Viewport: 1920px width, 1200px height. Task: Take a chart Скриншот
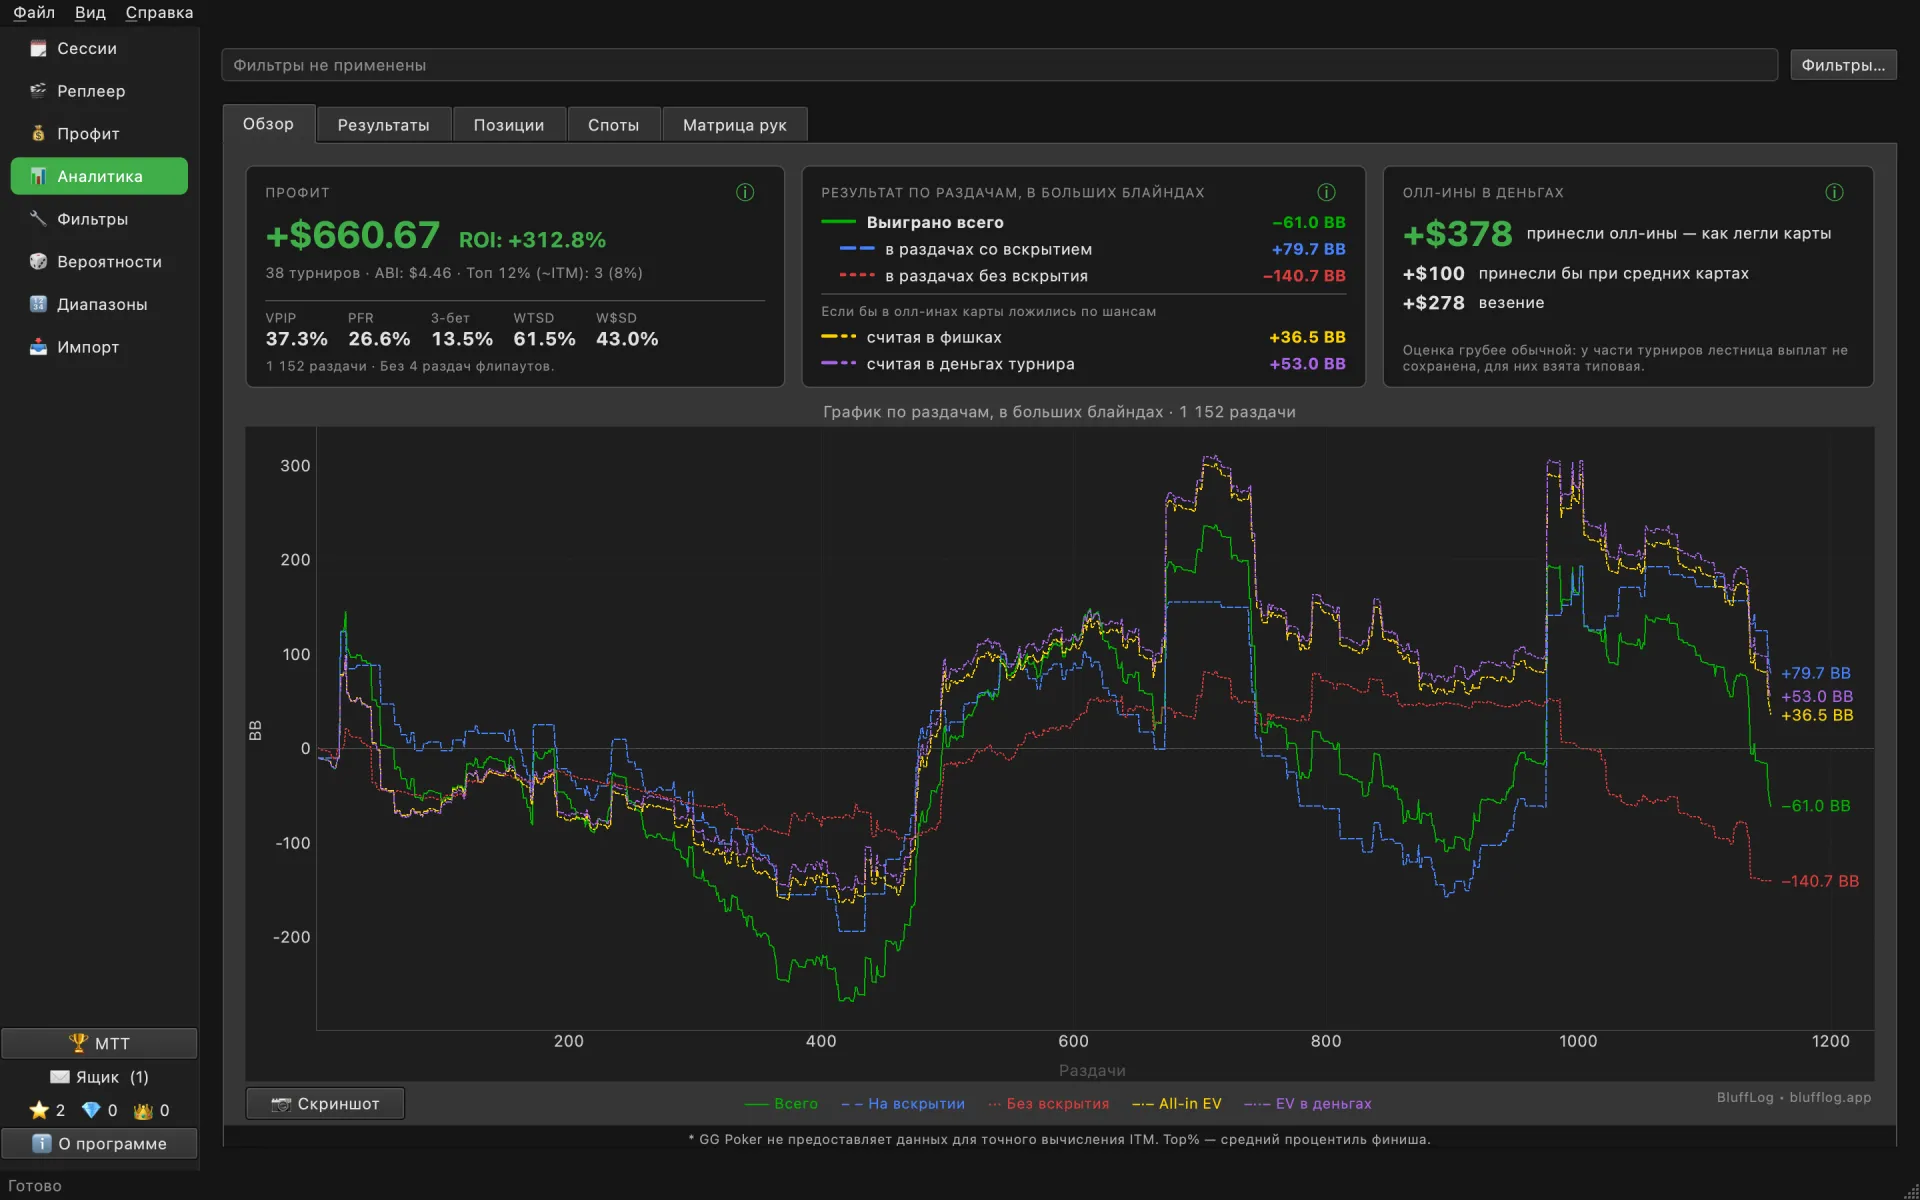(x=325, y=1104)
